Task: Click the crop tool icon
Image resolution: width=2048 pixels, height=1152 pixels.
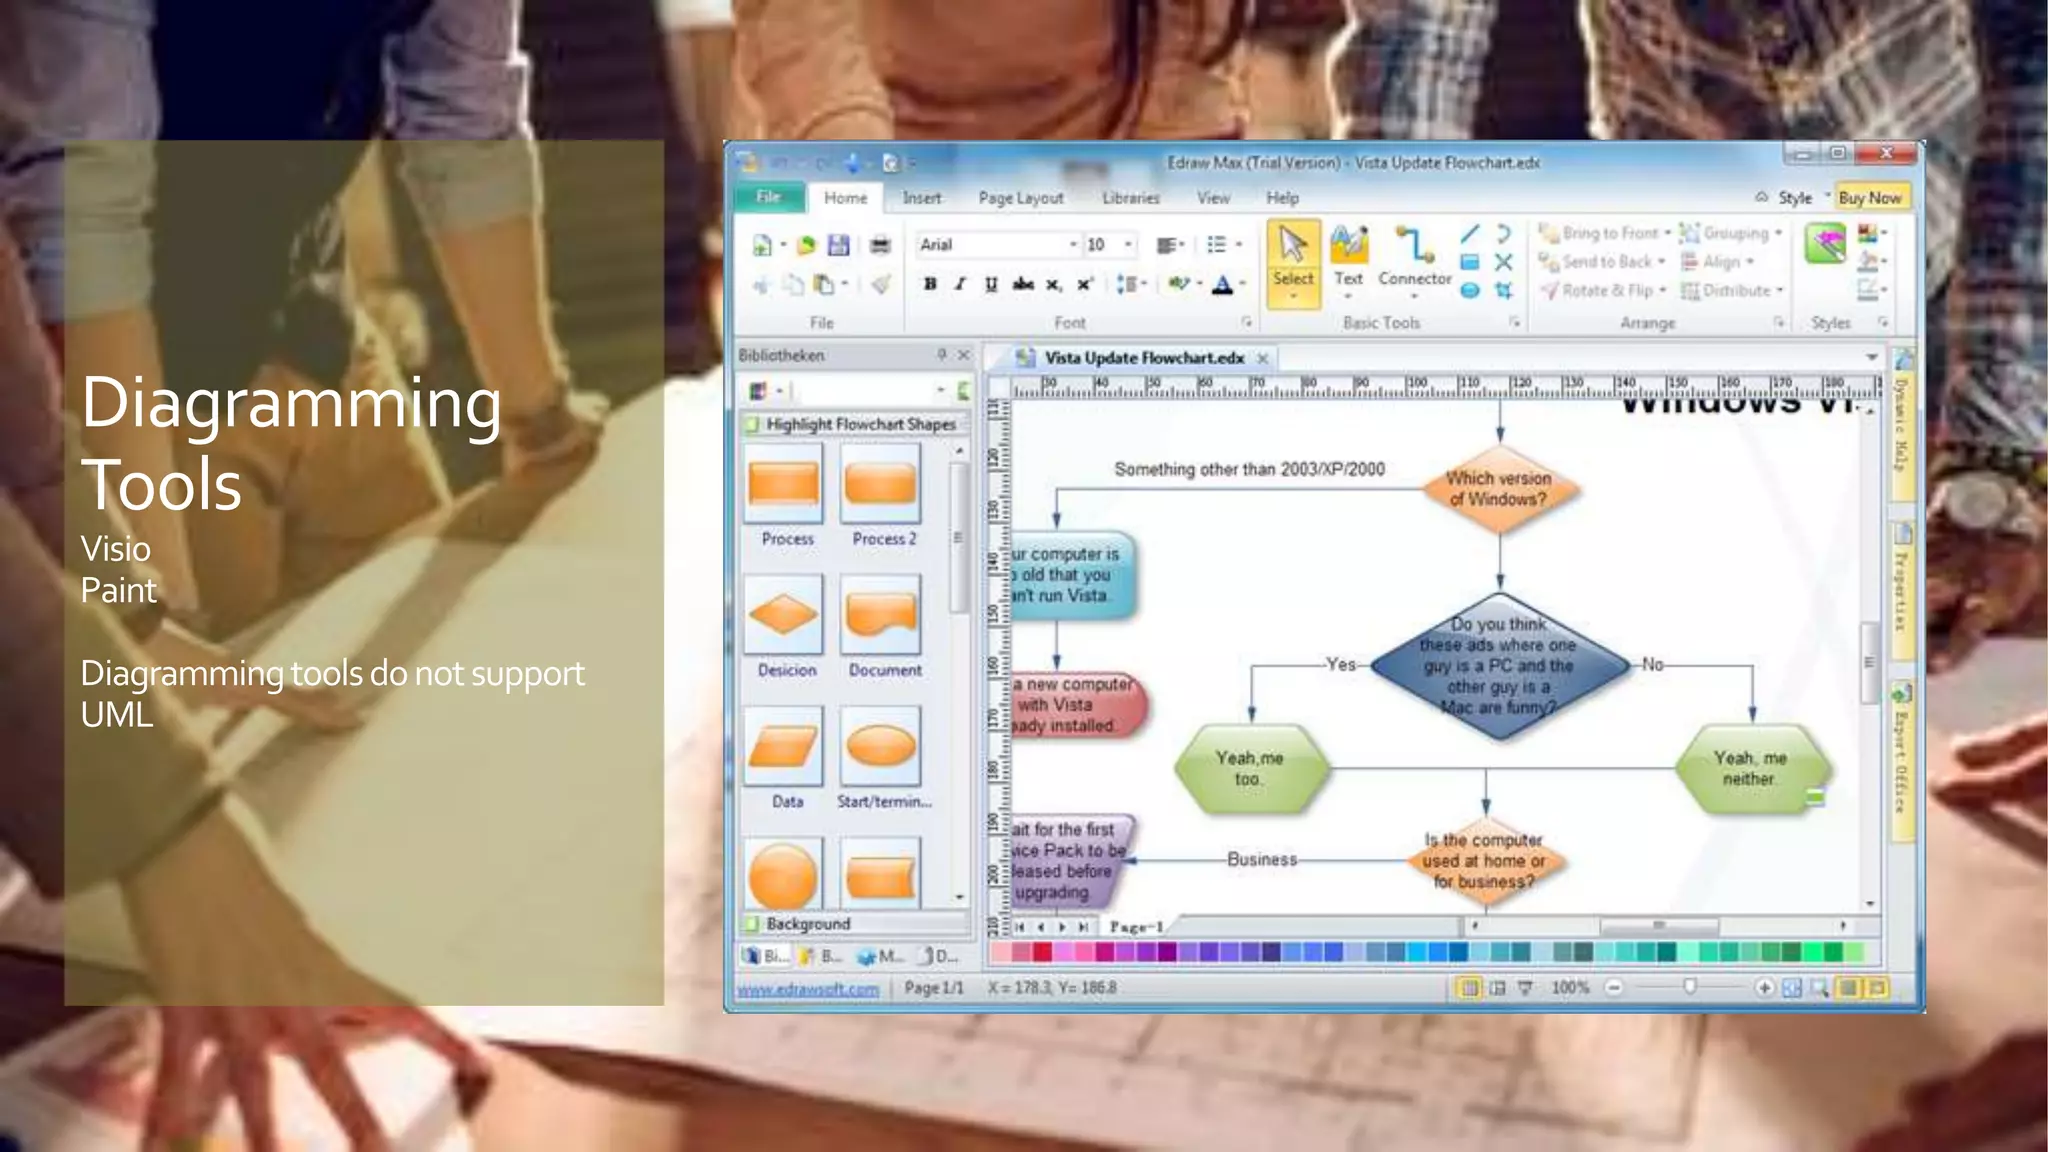Action: point(1503,290)
